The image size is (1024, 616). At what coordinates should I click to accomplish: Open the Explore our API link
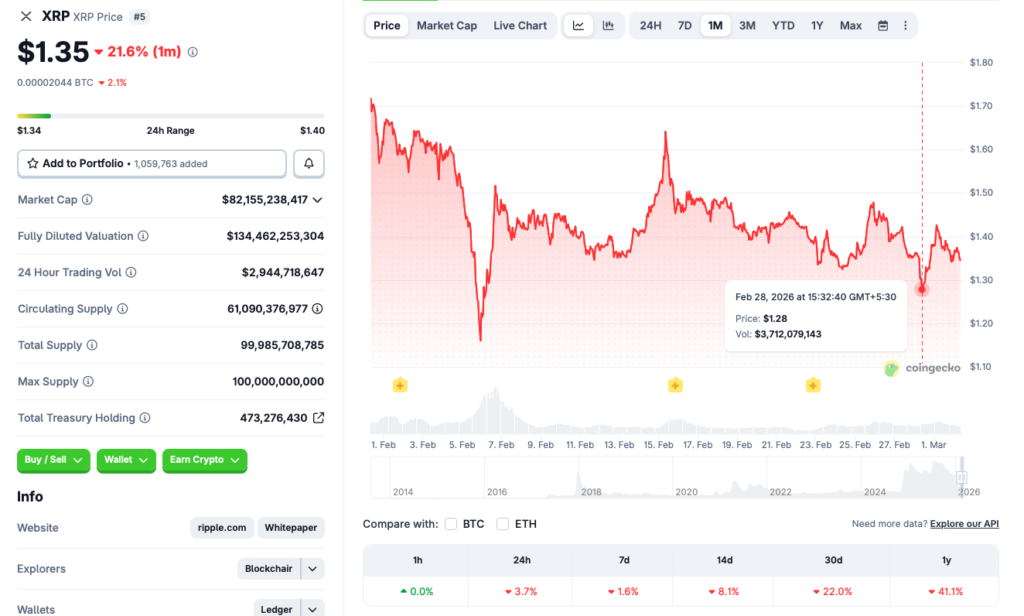[x=964, y=524]
